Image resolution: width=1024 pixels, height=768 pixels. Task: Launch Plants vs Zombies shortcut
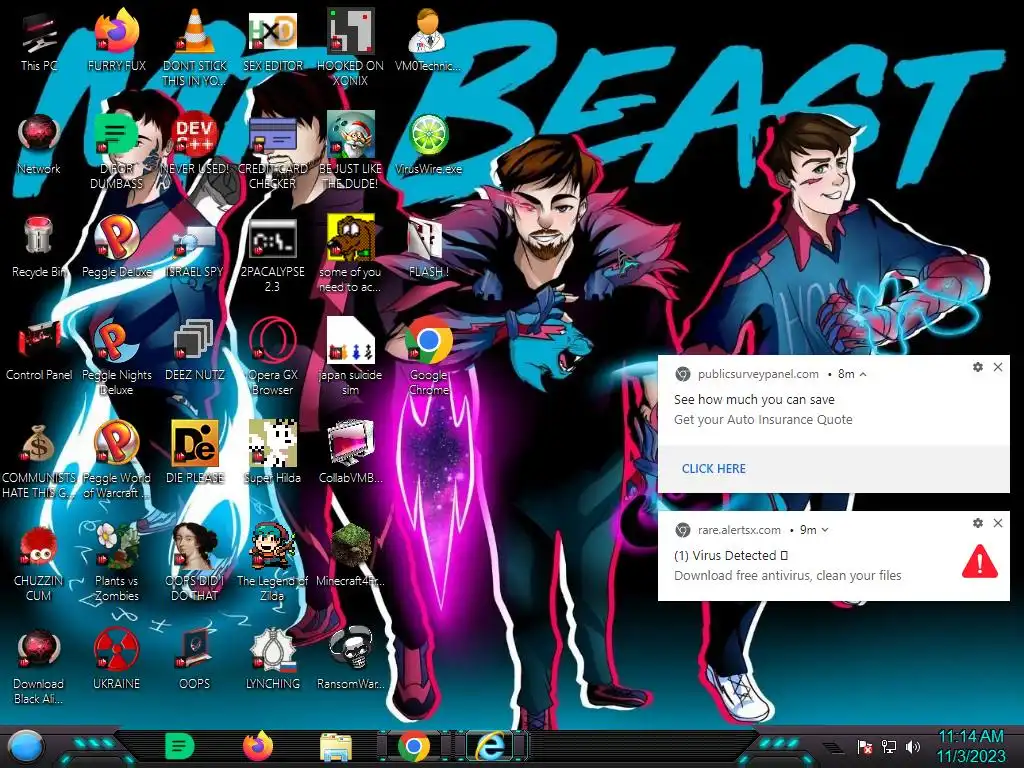coord(116,563)
